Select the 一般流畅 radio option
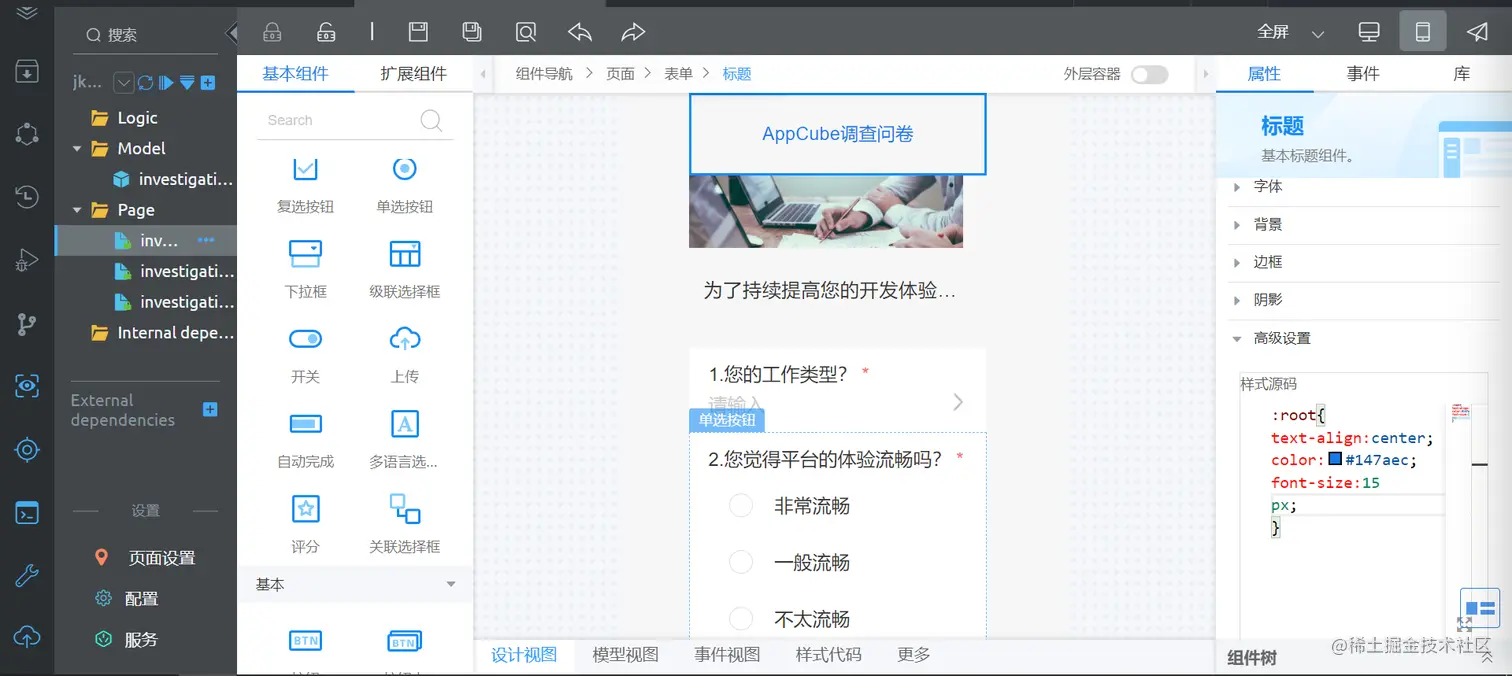The image size is (1512, 676). 741,563
